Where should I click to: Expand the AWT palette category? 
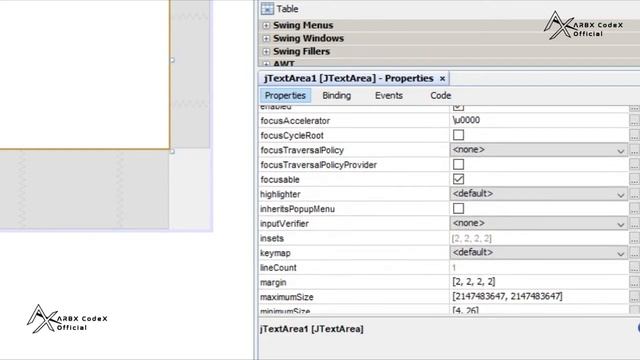pyautogui.click(x=266, y=64)
